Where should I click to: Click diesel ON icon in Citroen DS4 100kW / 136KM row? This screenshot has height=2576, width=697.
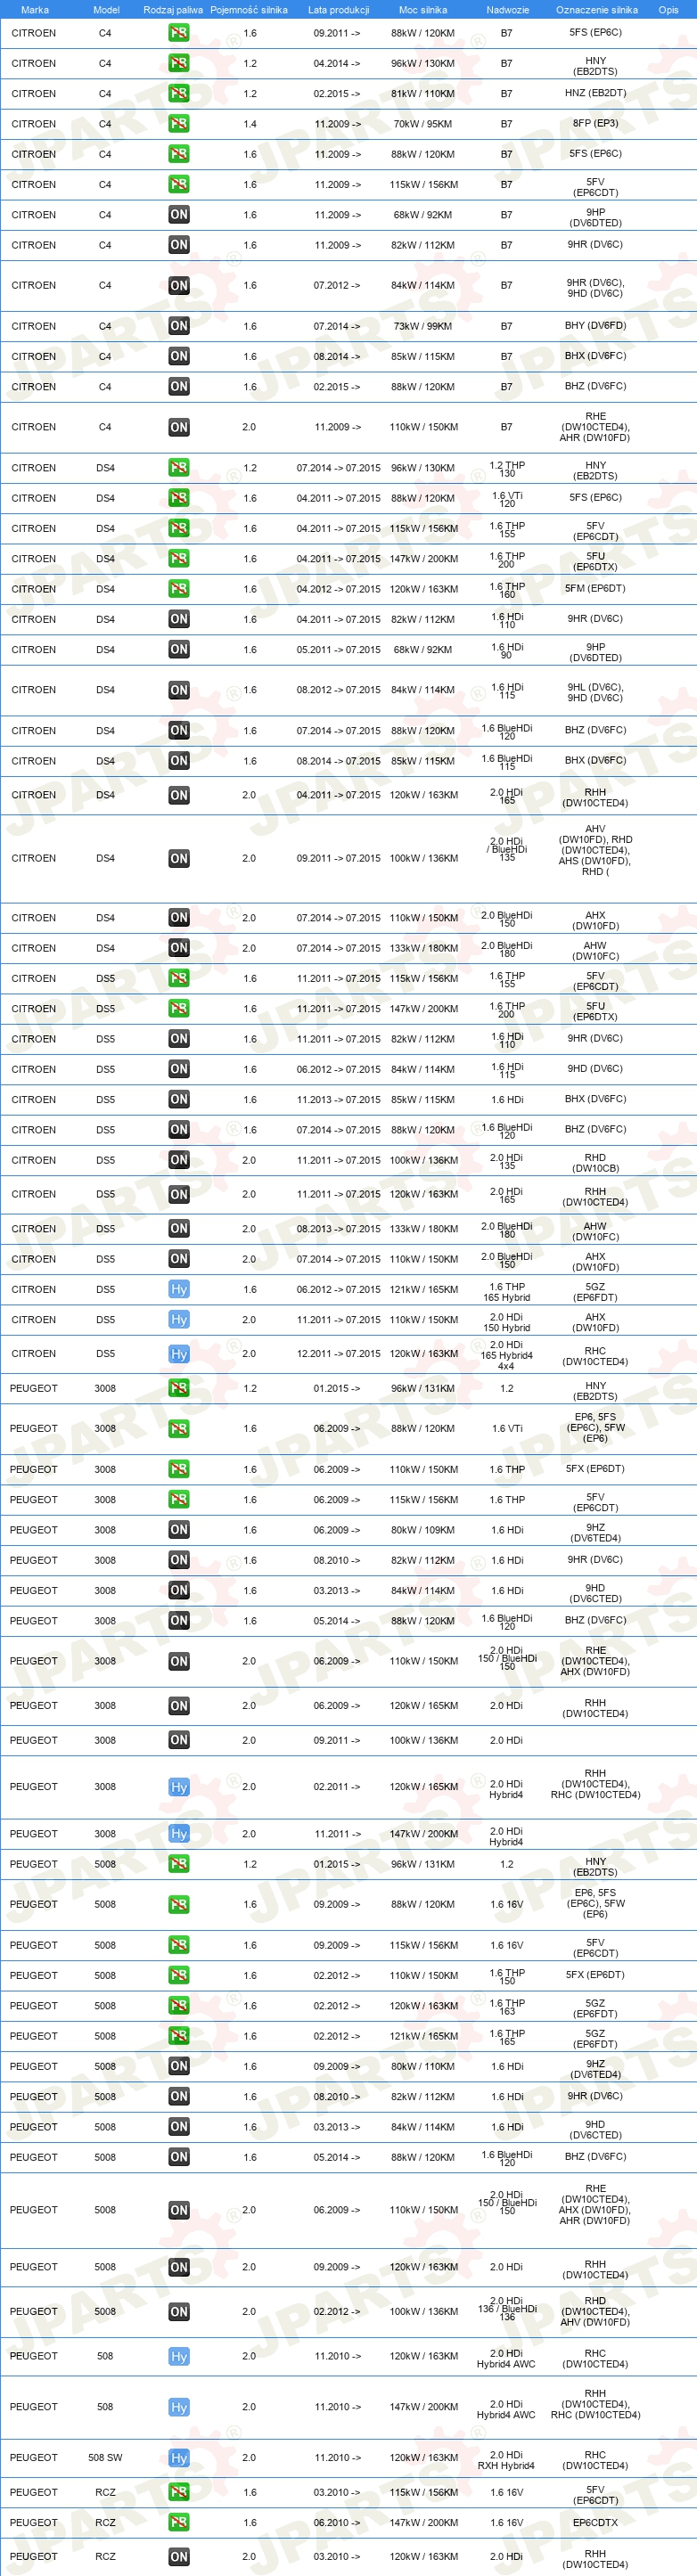pos(179,858)
